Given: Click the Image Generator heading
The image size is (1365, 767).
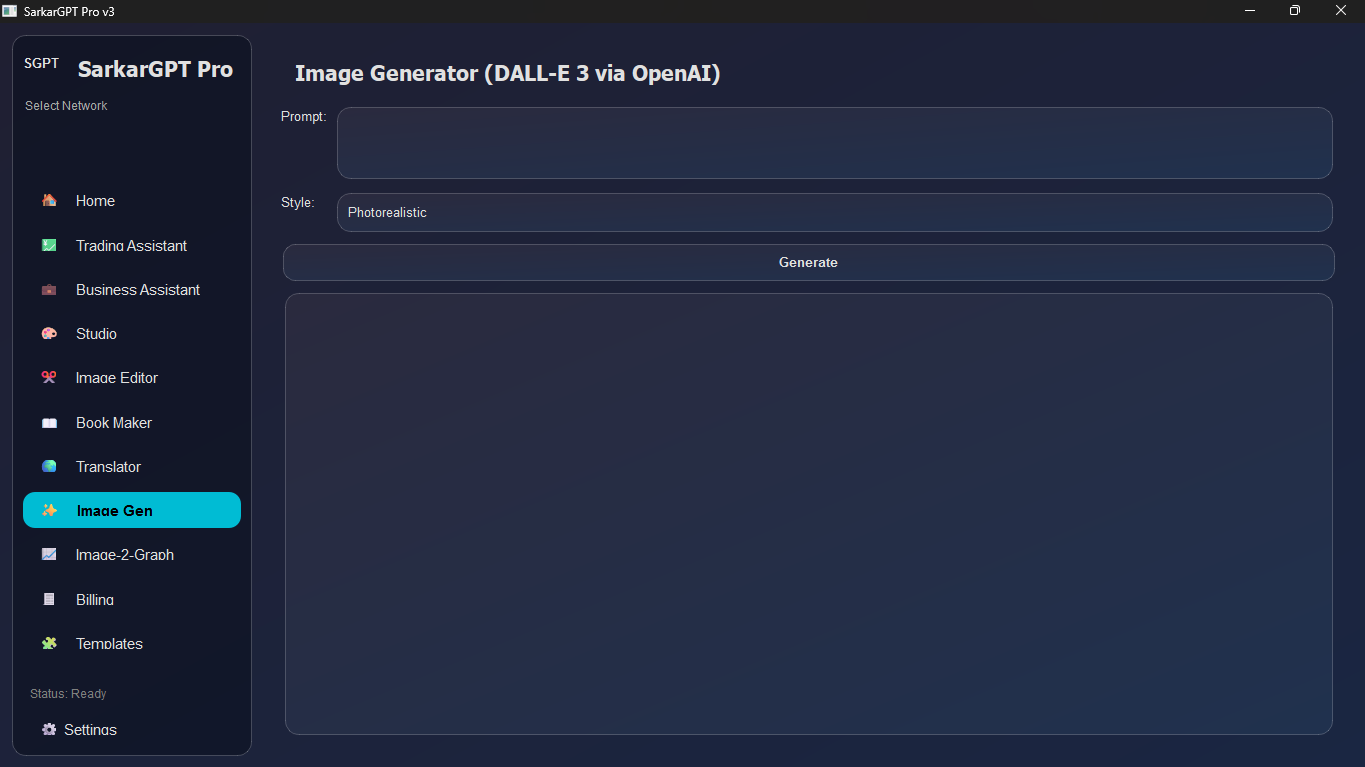Looking at the screenshot, I should (507, 73).
